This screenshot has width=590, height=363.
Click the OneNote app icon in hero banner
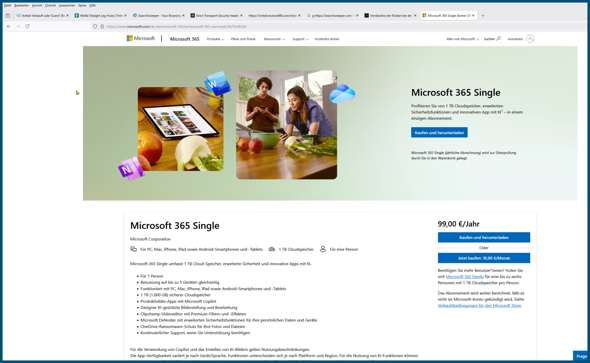pyautogui.click(x=131, y=169)
